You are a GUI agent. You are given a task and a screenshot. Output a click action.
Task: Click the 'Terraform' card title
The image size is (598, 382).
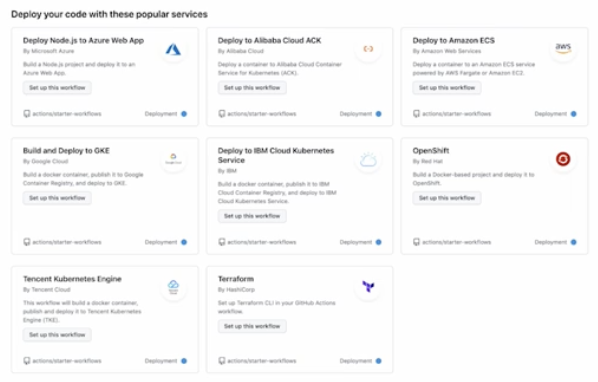(x=236, y=279)
